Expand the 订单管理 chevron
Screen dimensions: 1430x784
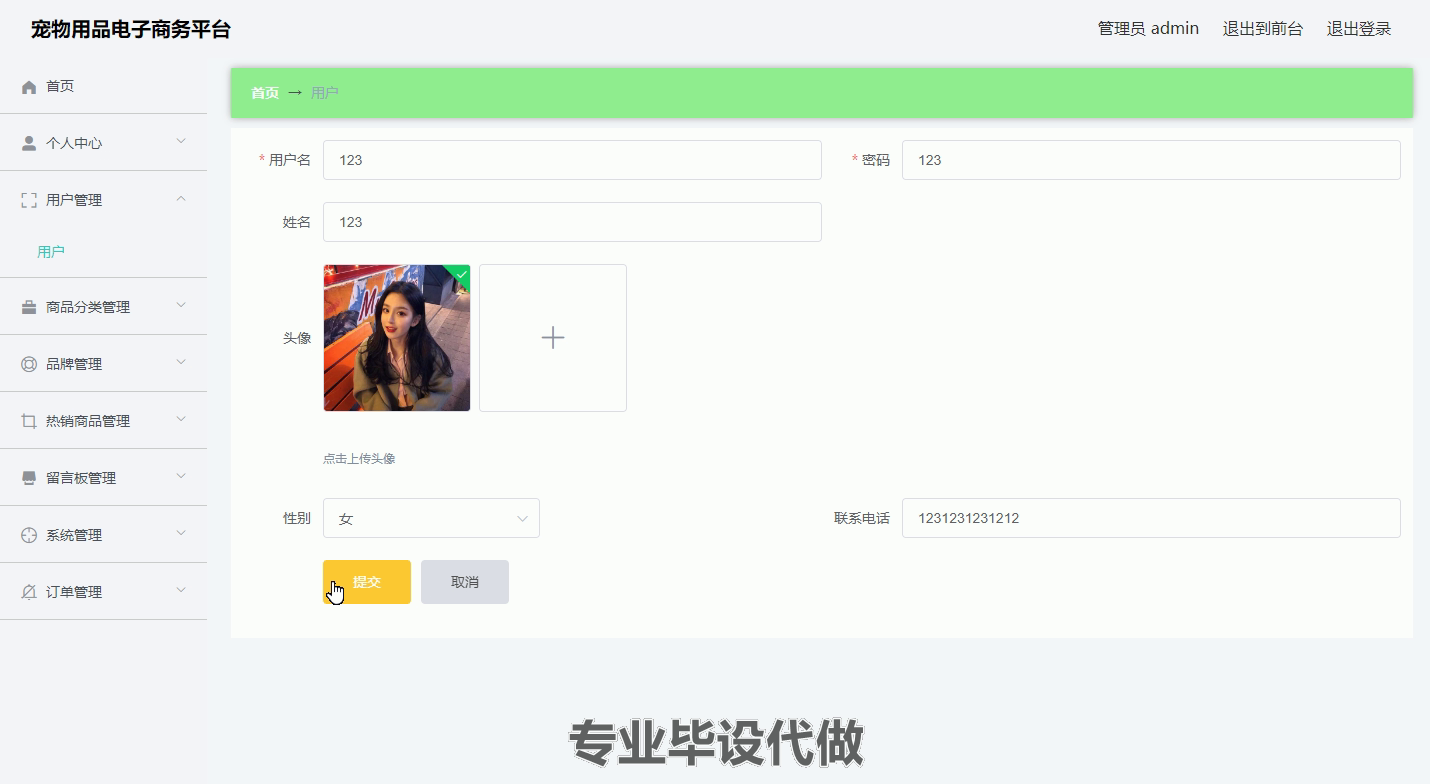(x=181, y=590)
